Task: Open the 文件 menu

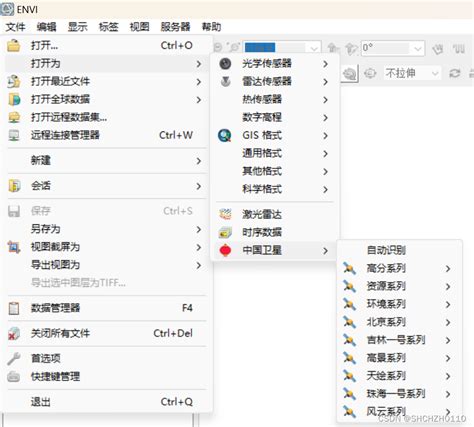Action: [x=15, y=27]
